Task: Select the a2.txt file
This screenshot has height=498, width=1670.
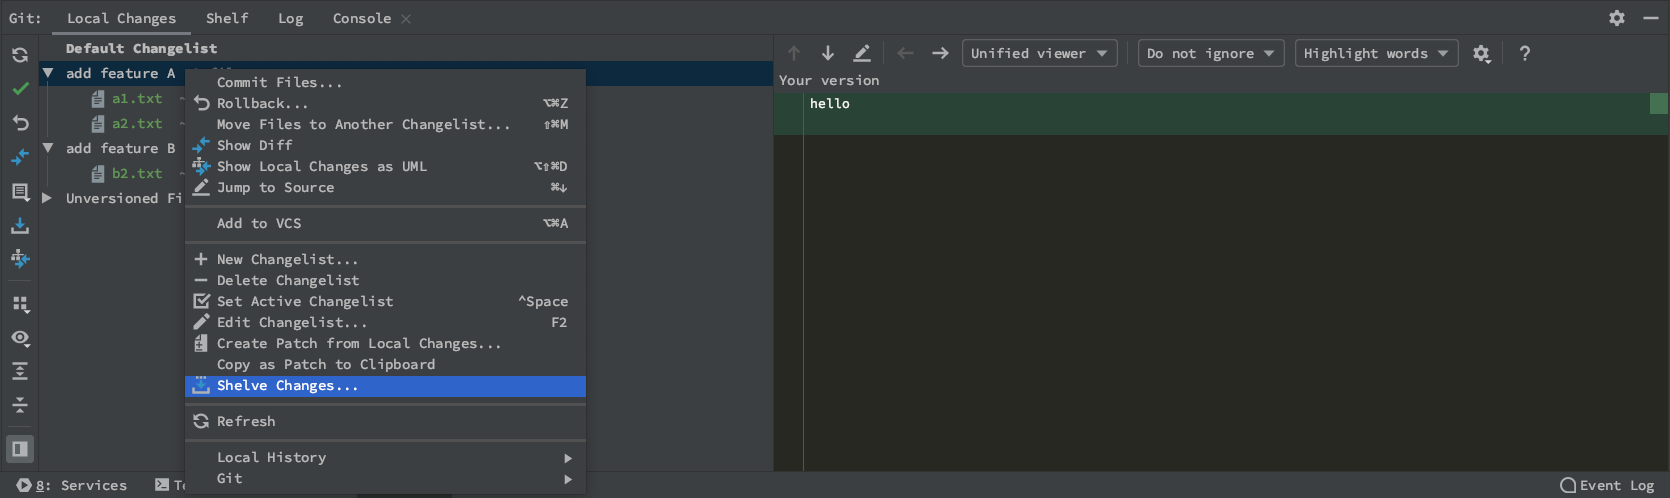Action: (x=137, y=123)
